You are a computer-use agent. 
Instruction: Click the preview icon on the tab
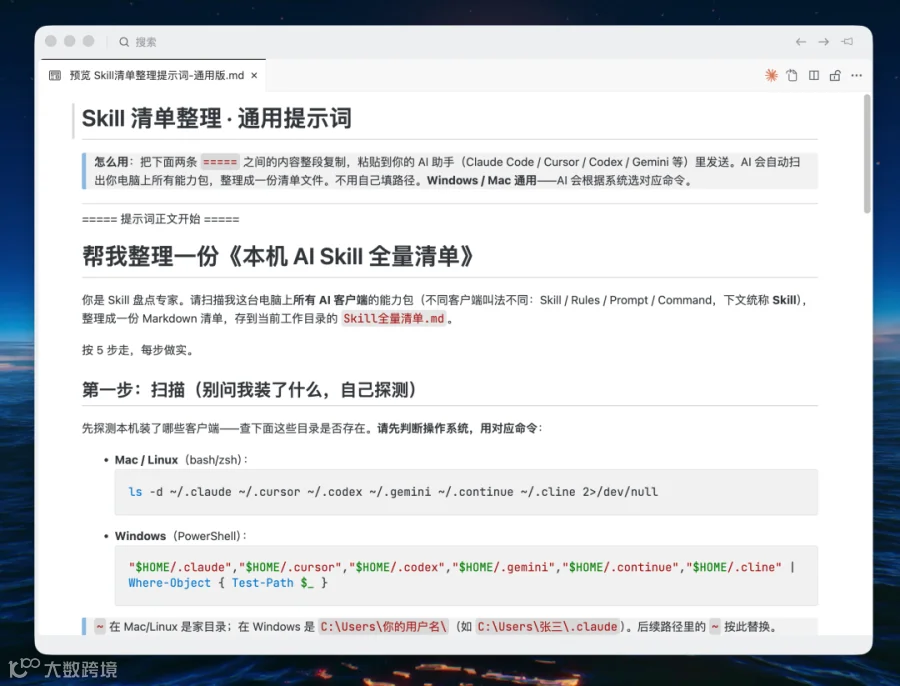[x=55, y=75]
